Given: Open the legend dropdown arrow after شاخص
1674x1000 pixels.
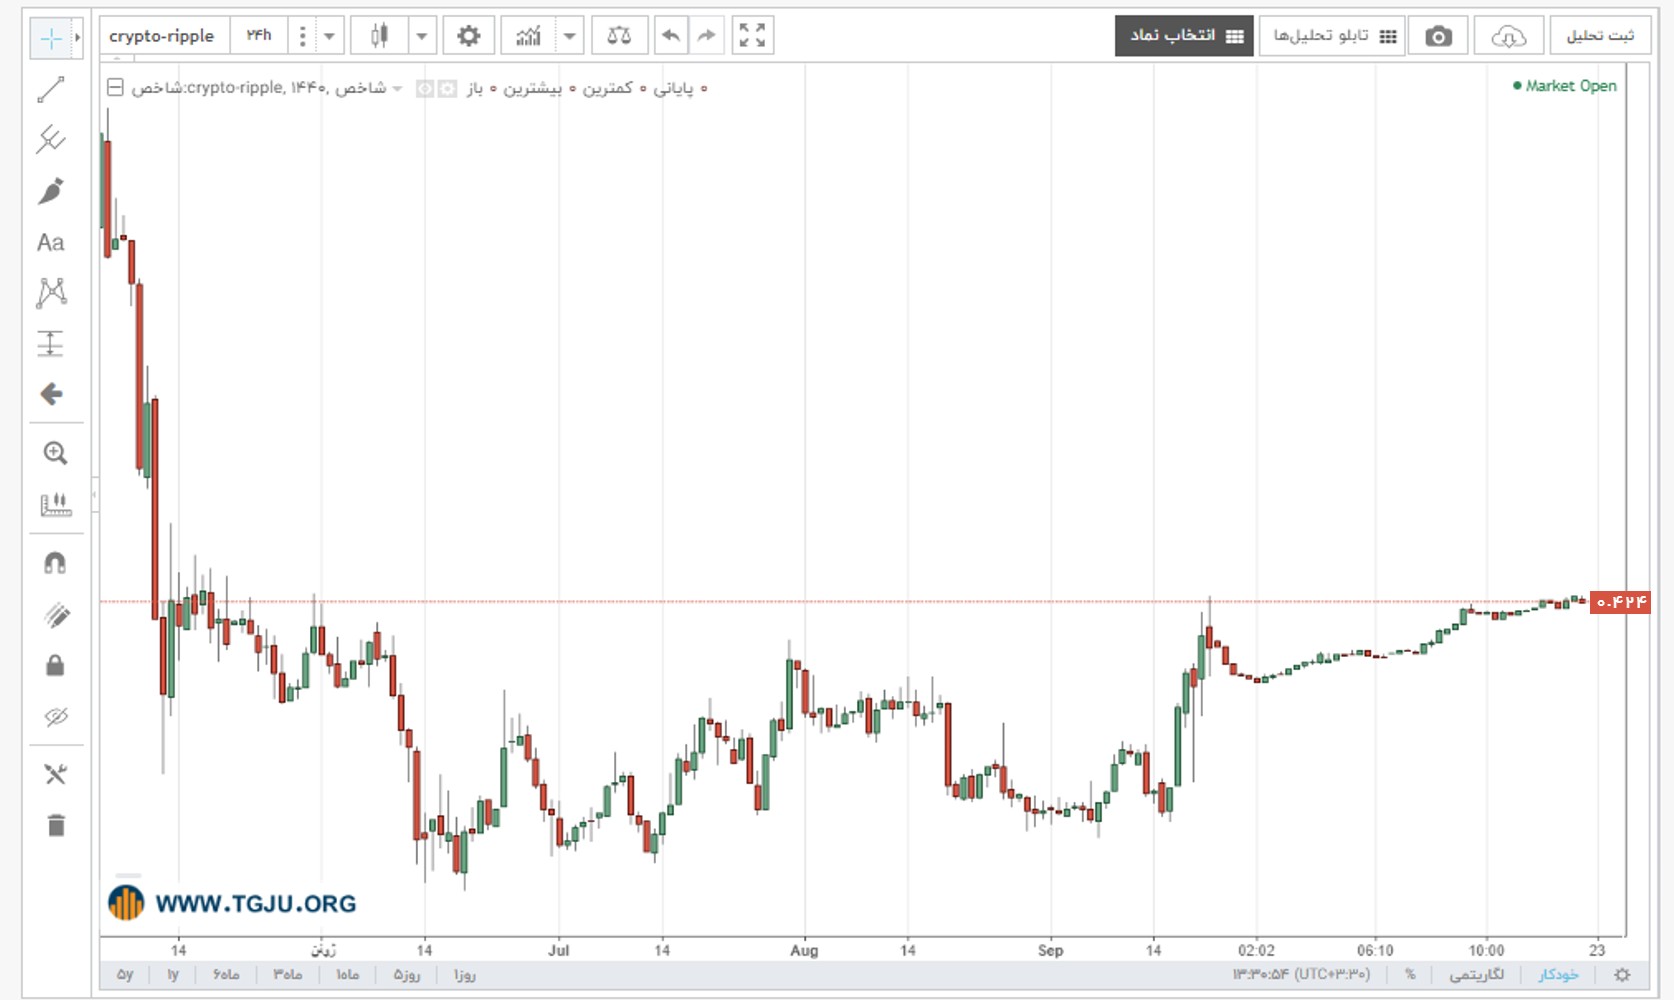Looking at the screenshot, I should (397, 89).
